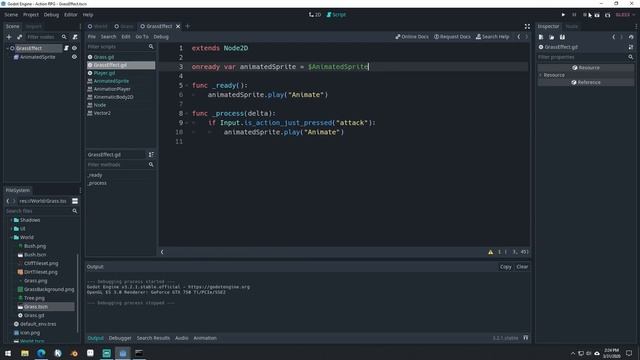Screen dimensions: 640x360
Task: Open script editor File menu
Action: tap(91, 37)
